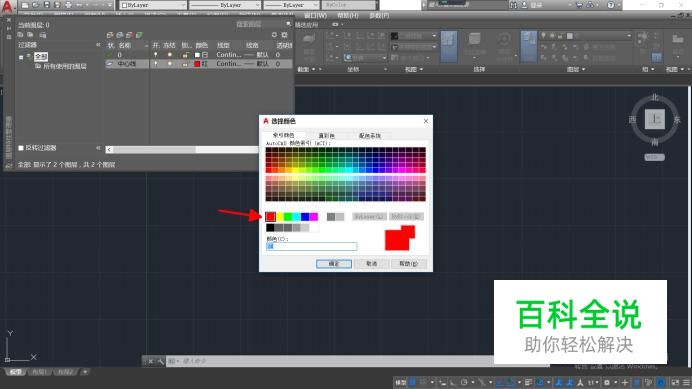Toggle the lightbulb visibility for layer 0

point(155,55)
